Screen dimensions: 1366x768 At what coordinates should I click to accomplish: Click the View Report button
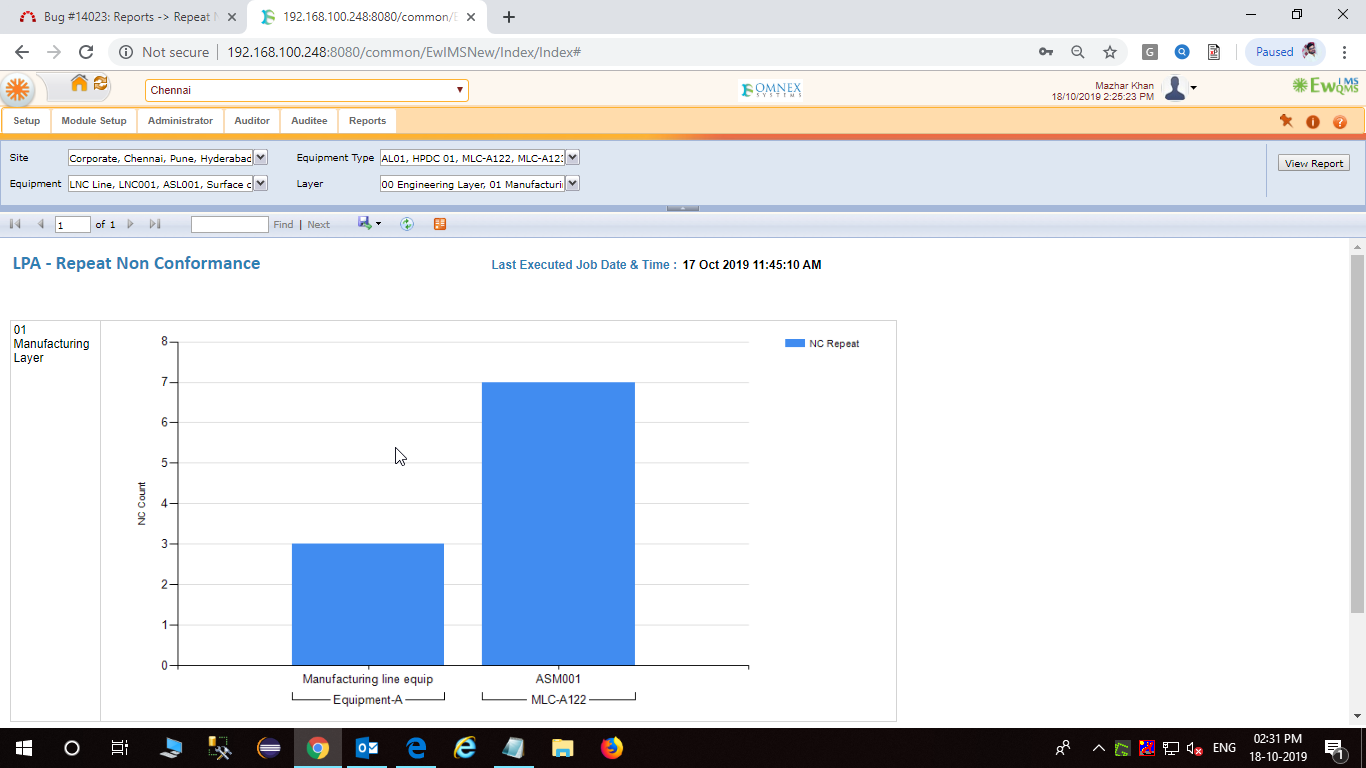click(x=1314, y=163)
